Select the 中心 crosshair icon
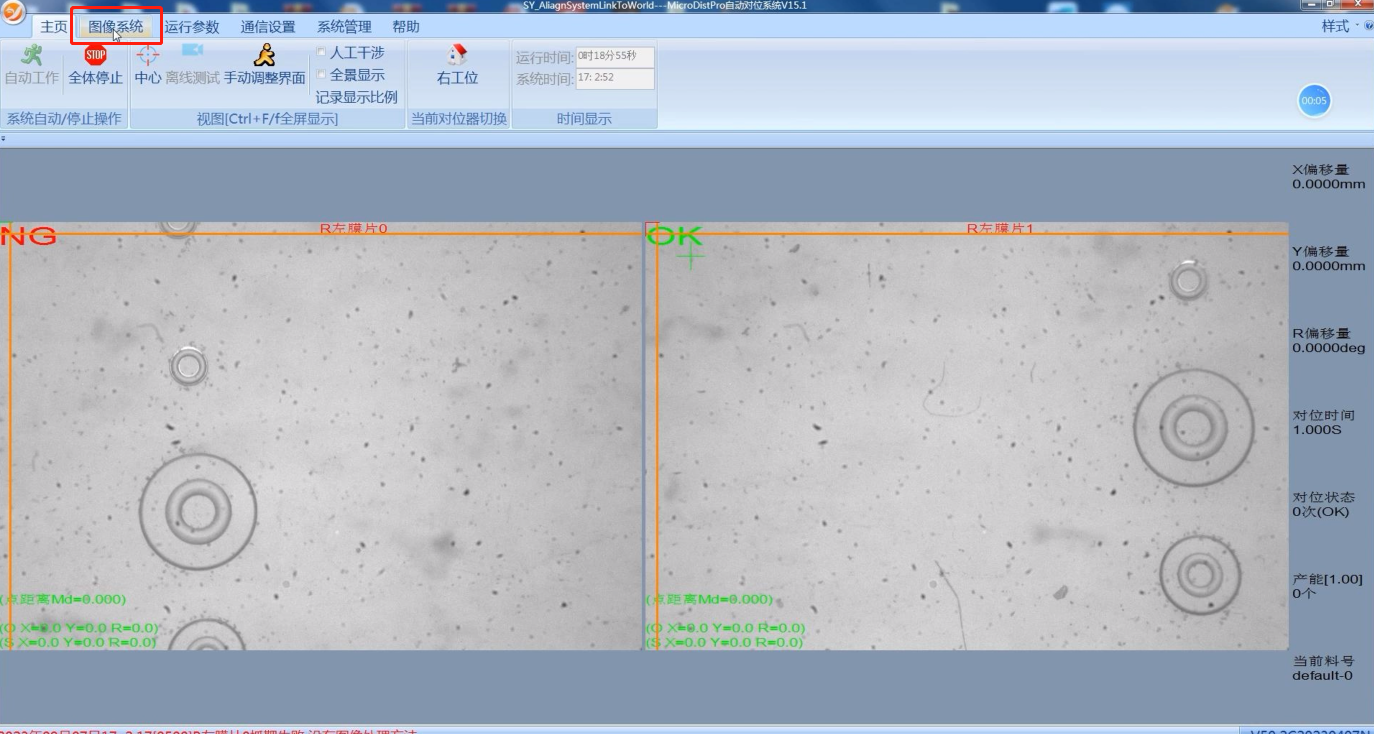This screenshot has width=1374, height=734. point(147,56)
